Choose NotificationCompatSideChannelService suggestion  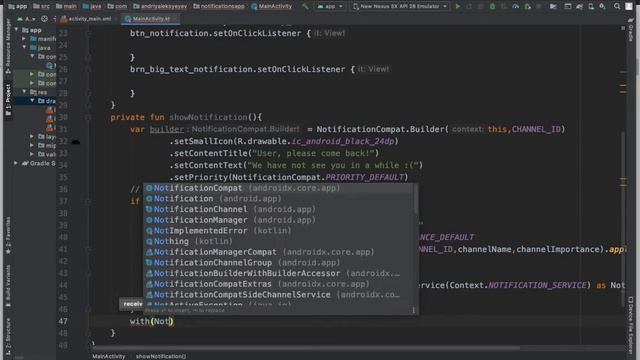click(278, 294)
